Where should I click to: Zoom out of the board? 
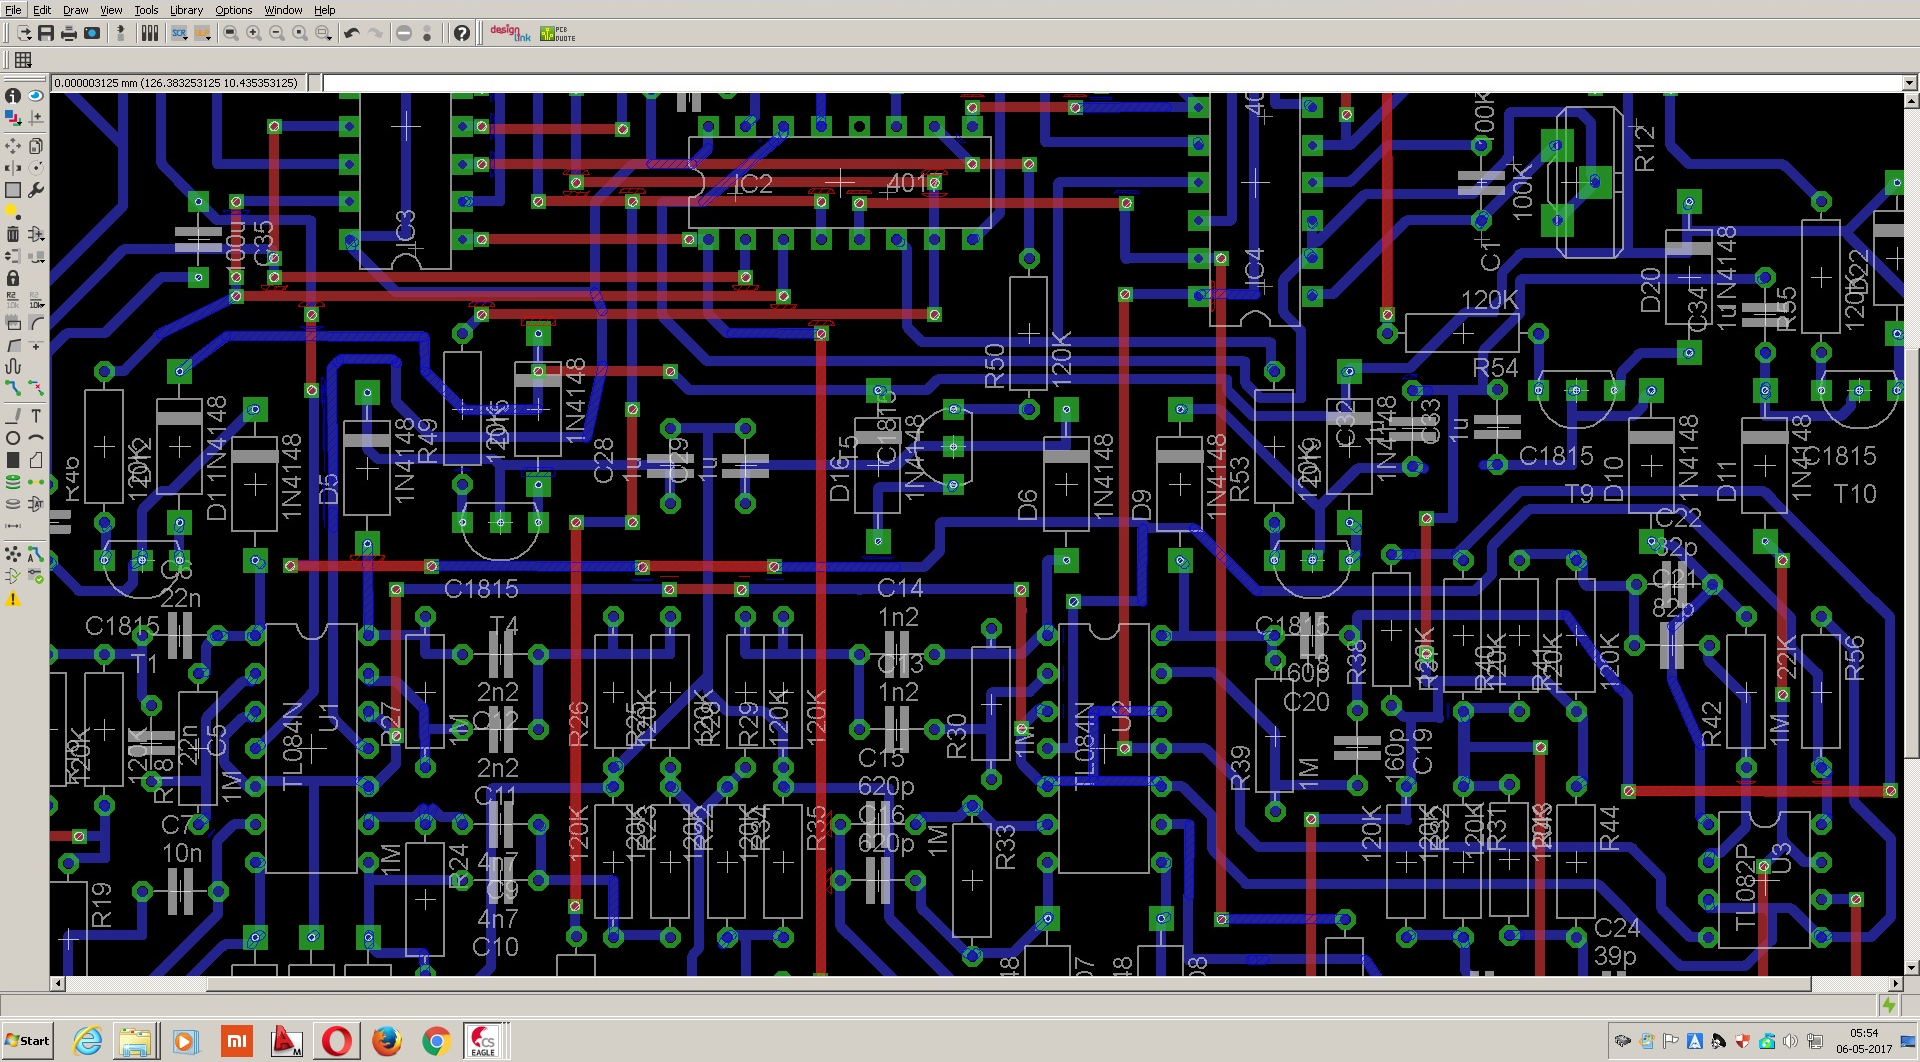(277, 34)
